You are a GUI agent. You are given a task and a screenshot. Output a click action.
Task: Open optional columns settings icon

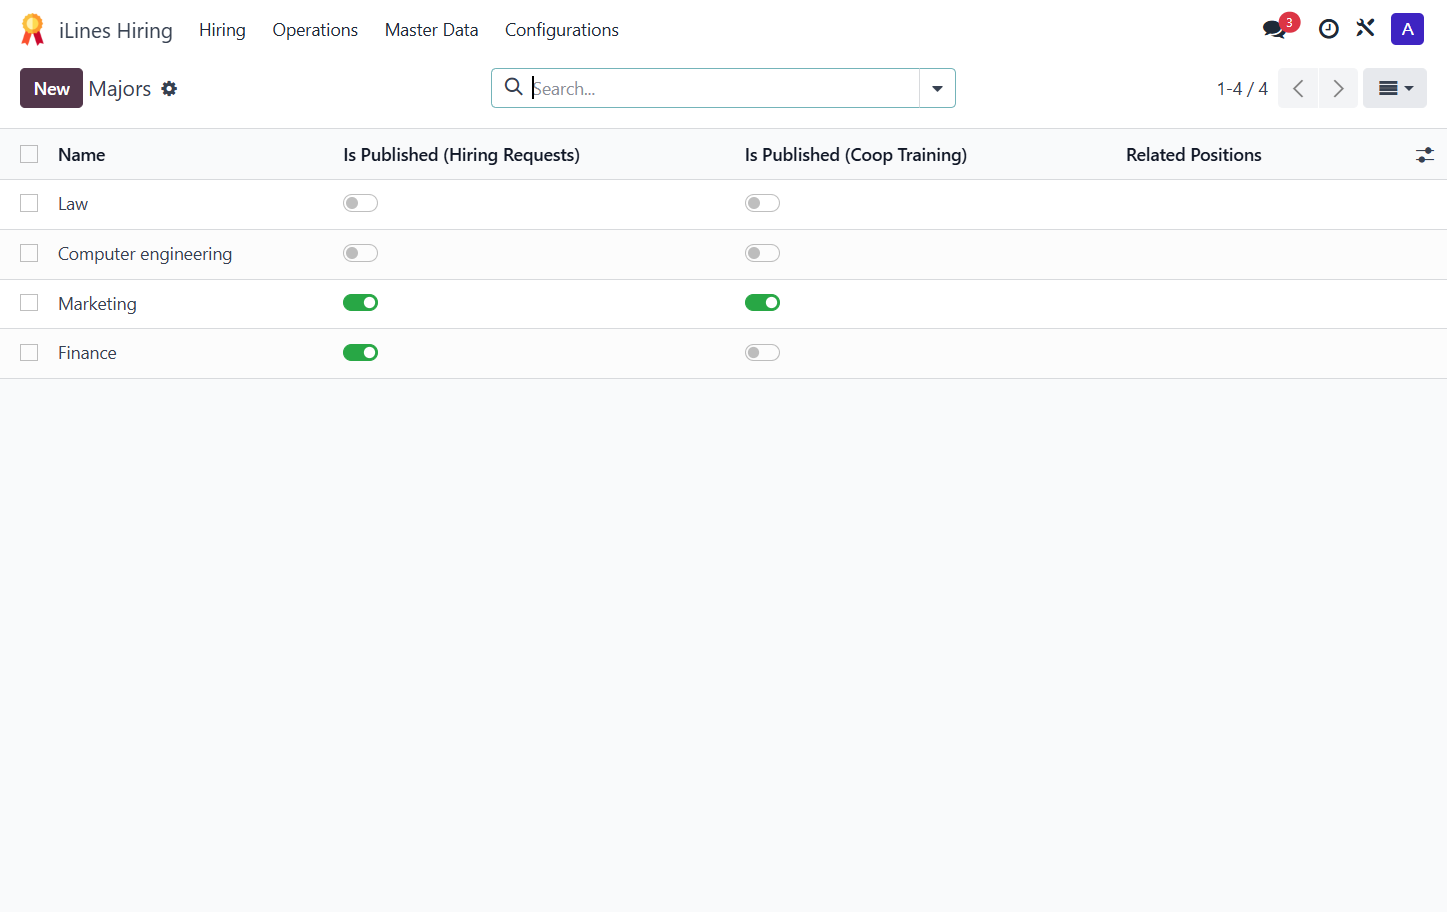click(1424, 155)
